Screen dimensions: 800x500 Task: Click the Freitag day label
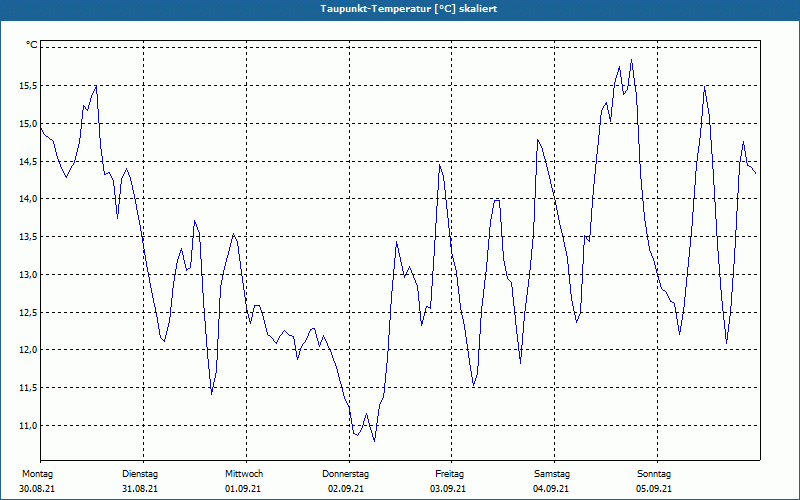[x=449, y=474]
